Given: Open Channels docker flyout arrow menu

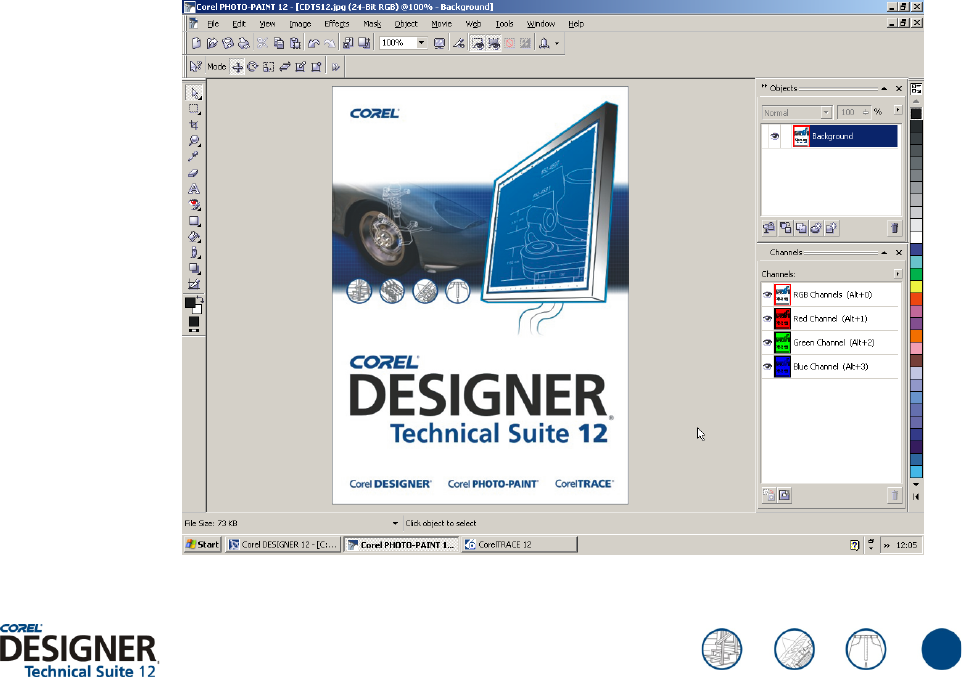Looking at the screenshot, I should tap(898, 274).
